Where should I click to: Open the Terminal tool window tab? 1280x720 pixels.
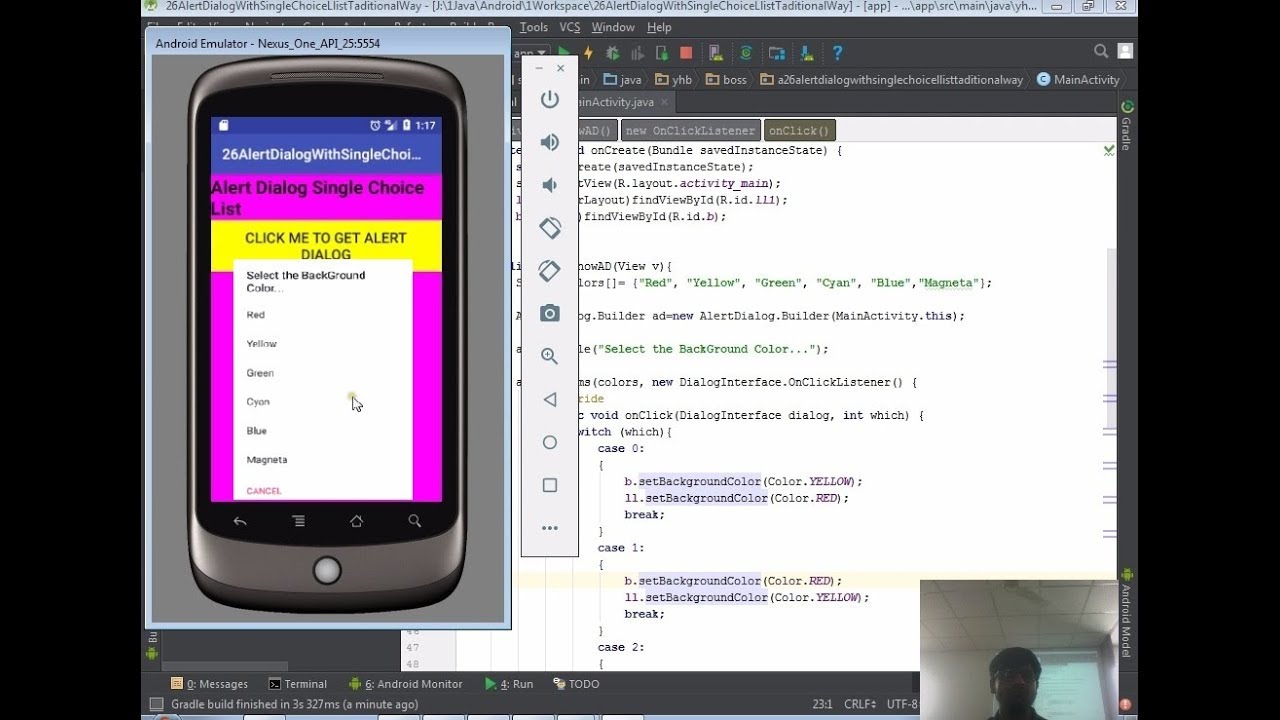298,684
